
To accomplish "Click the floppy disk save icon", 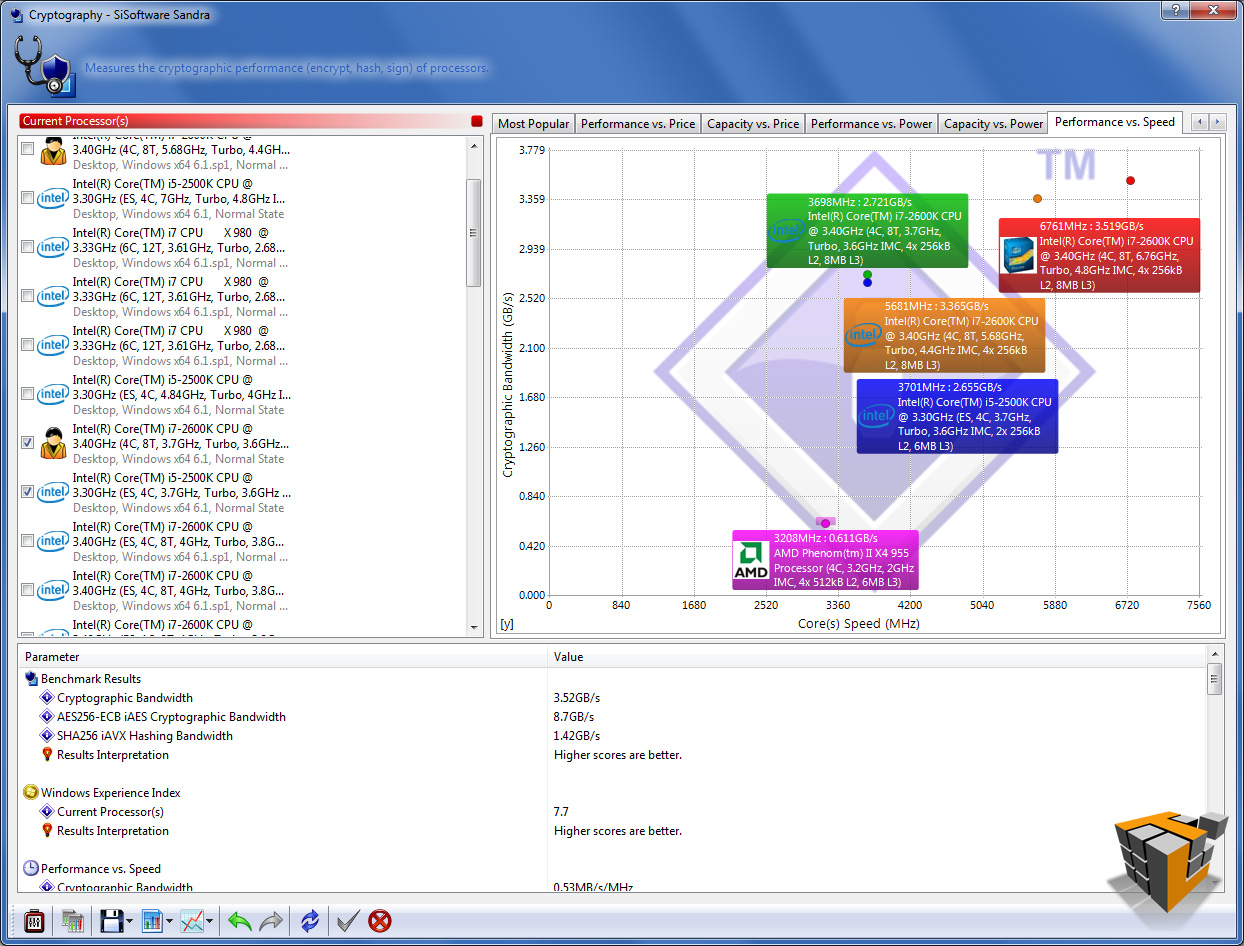I will tap(111, 920).
